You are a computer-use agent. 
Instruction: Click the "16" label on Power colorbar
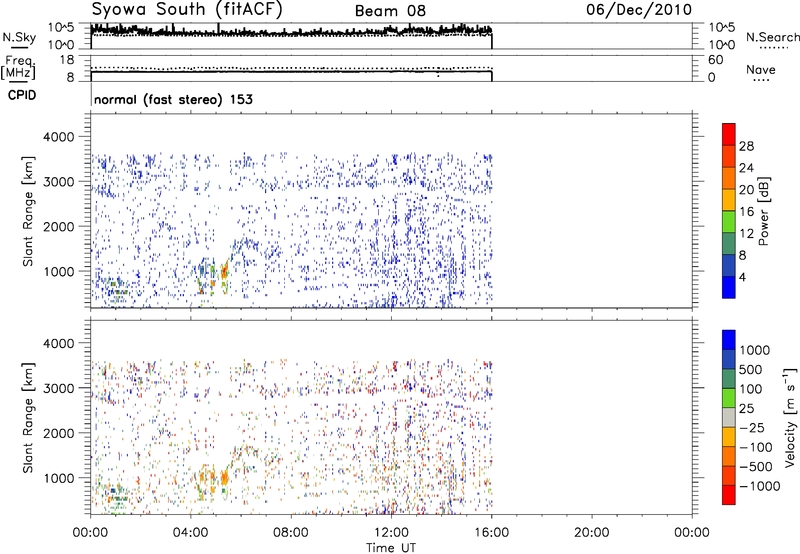[x=746, y=212]
